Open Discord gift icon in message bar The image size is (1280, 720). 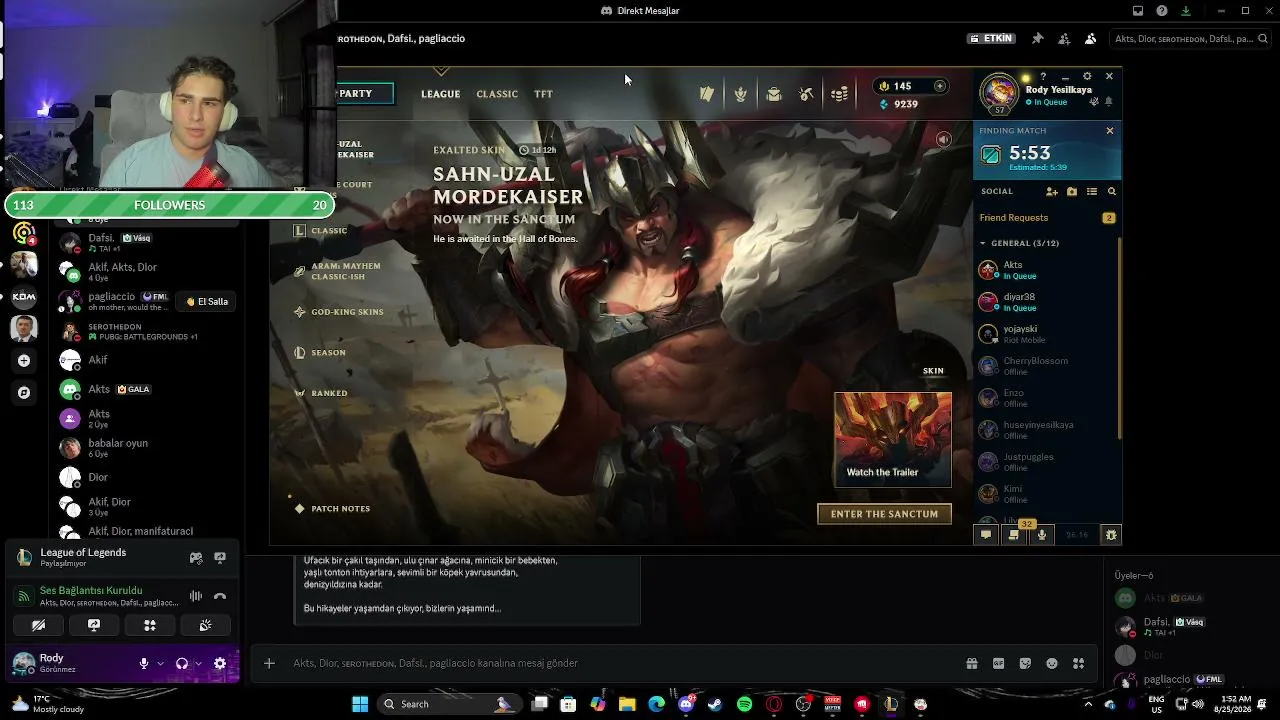[x=971, y=663]
